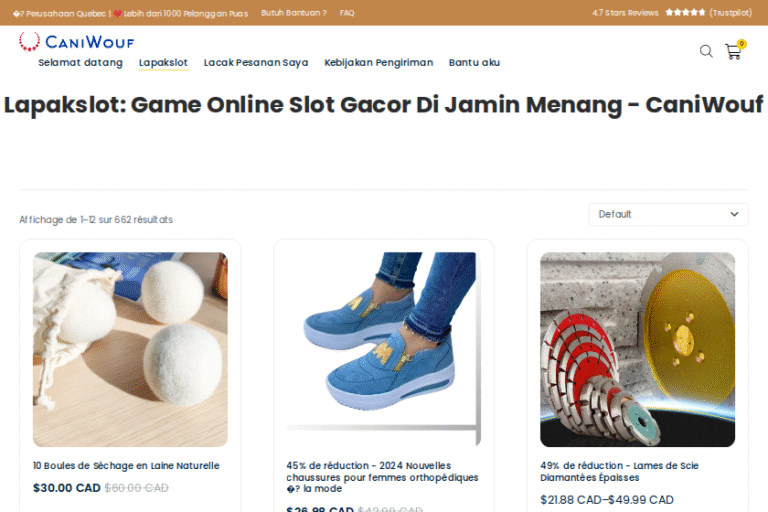Open Kebijakan Pengiriman menu item
Image resolution: width=768 pixels, height=512 pixels.
coord(379,62)
